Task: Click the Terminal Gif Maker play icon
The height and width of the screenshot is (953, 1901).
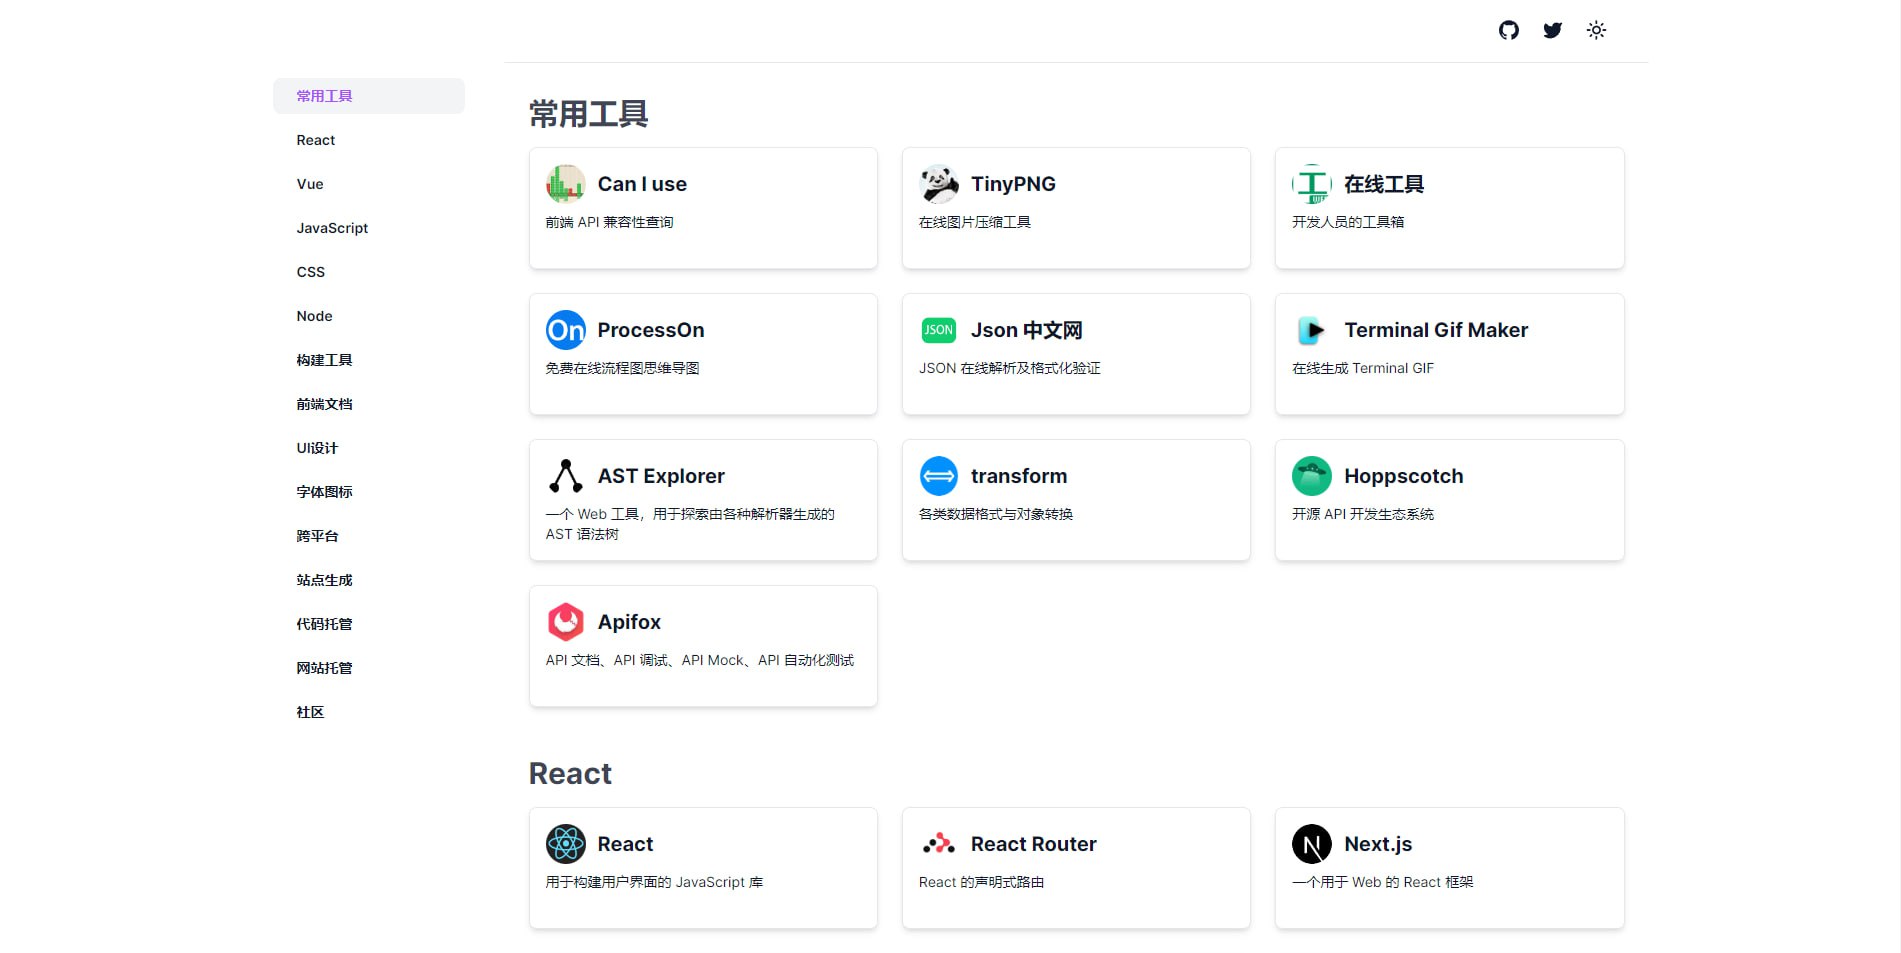Action: click(1312, 330)
